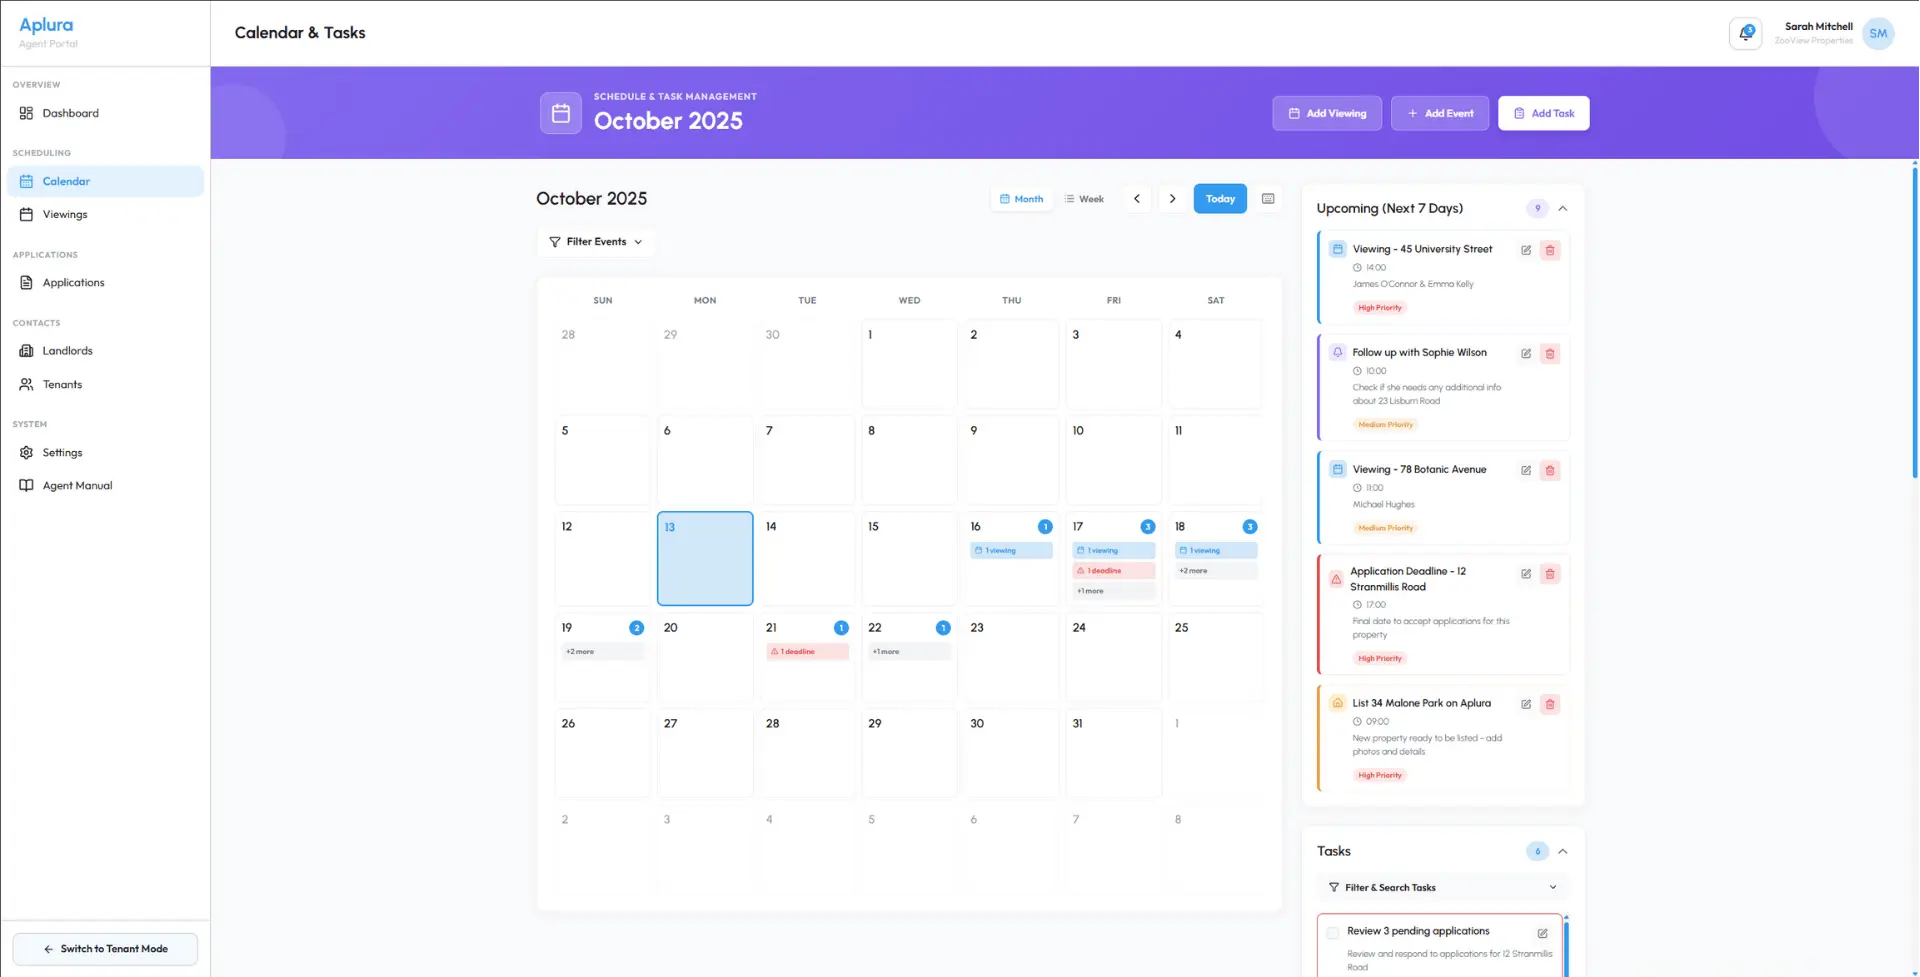Collapse the Tasks panel chevron
The image size is (1920, 977).
[1563, 851]
